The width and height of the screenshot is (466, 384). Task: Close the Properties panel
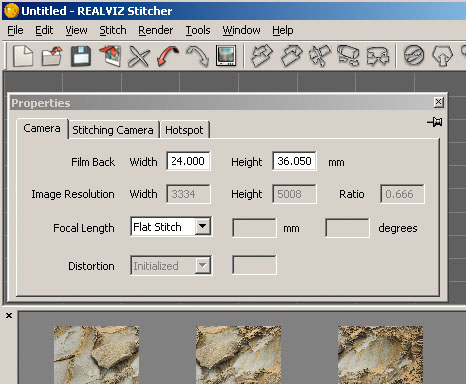pyautogui.click(x=439, y=102)
